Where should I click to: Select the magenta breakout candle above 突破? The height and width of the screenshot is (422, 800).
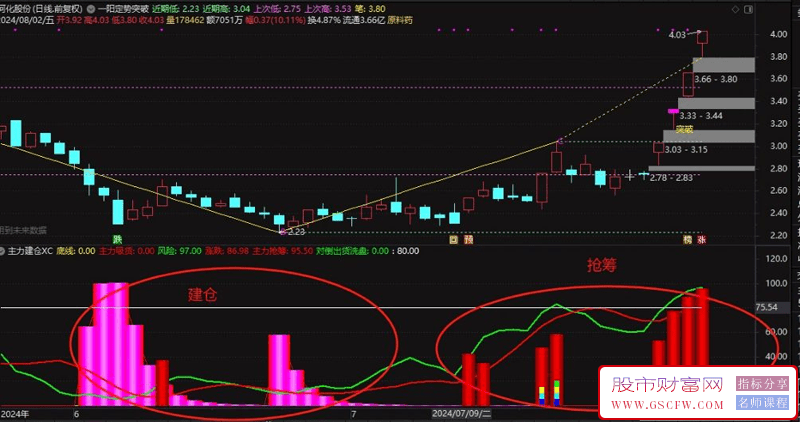673,111
